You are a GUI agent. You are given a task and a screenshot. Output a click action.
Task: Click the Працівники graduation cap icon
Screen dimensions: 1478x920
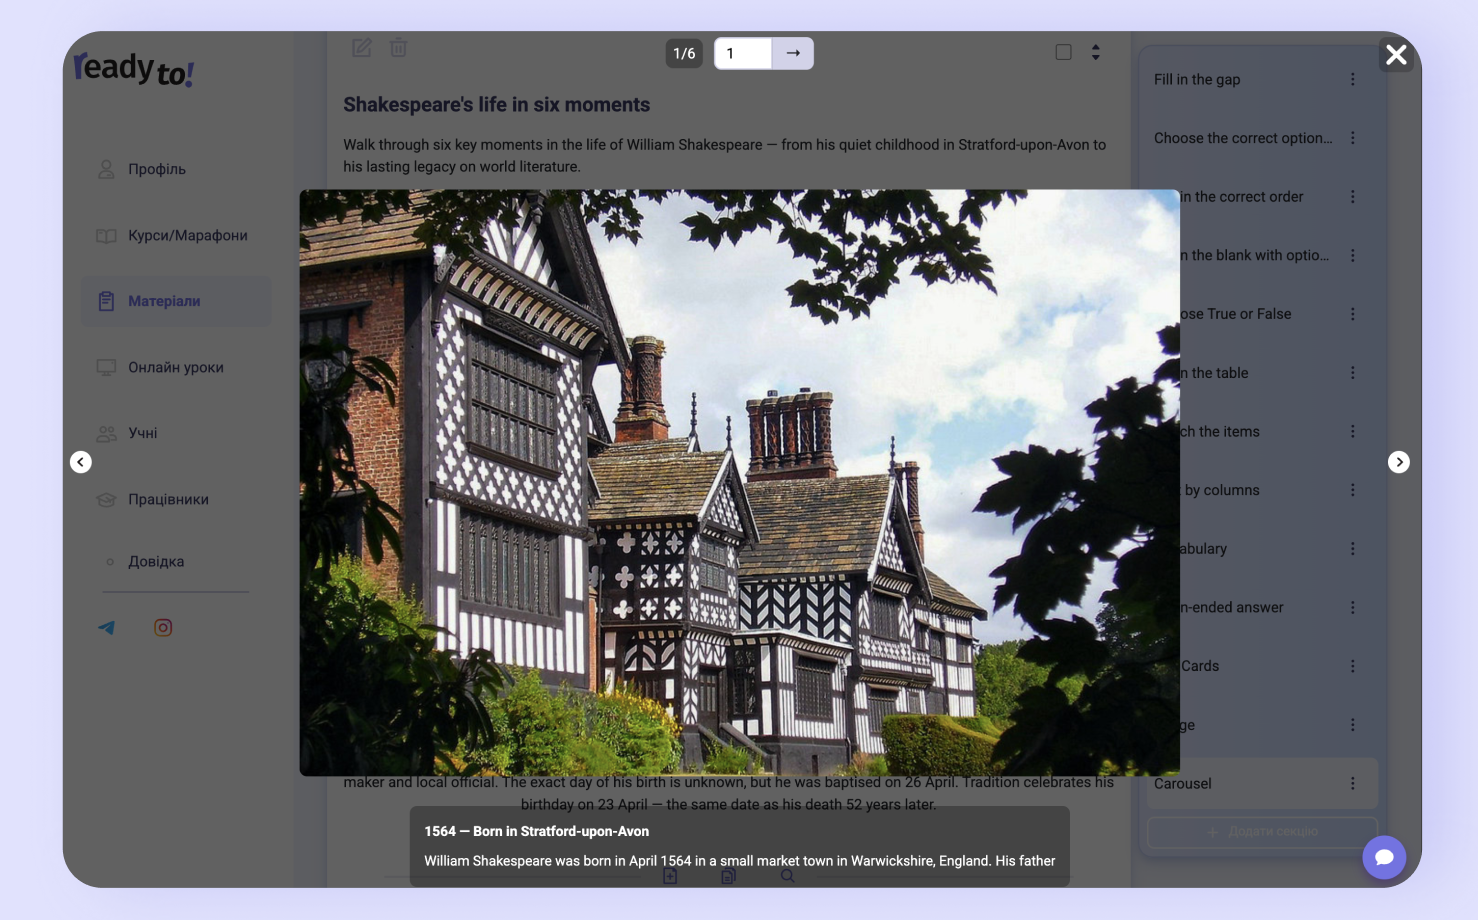click(106, 499)
